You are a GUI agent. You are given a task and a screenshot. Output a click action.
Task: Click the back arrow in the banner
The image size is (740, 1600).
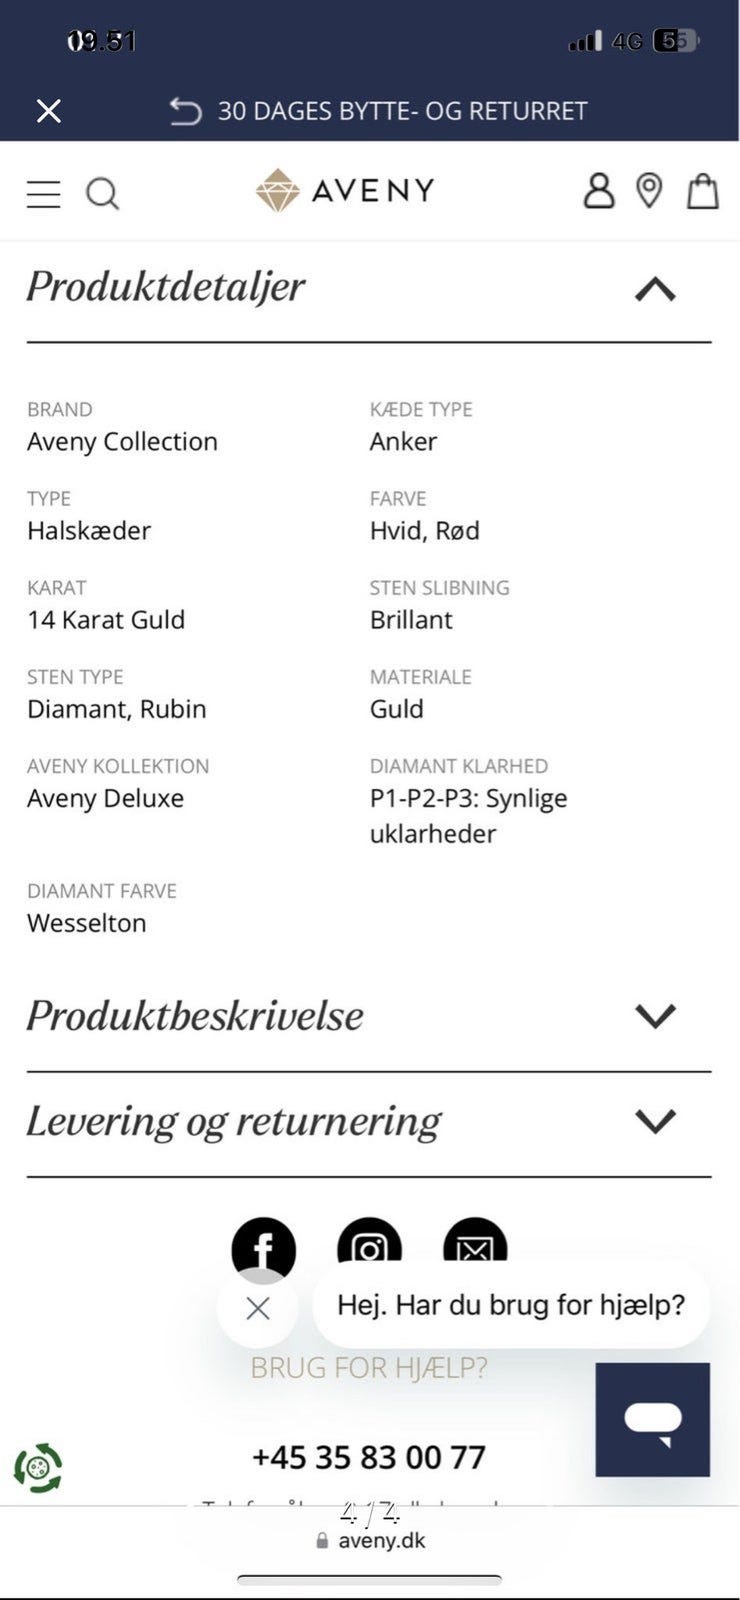click(184, 110)
